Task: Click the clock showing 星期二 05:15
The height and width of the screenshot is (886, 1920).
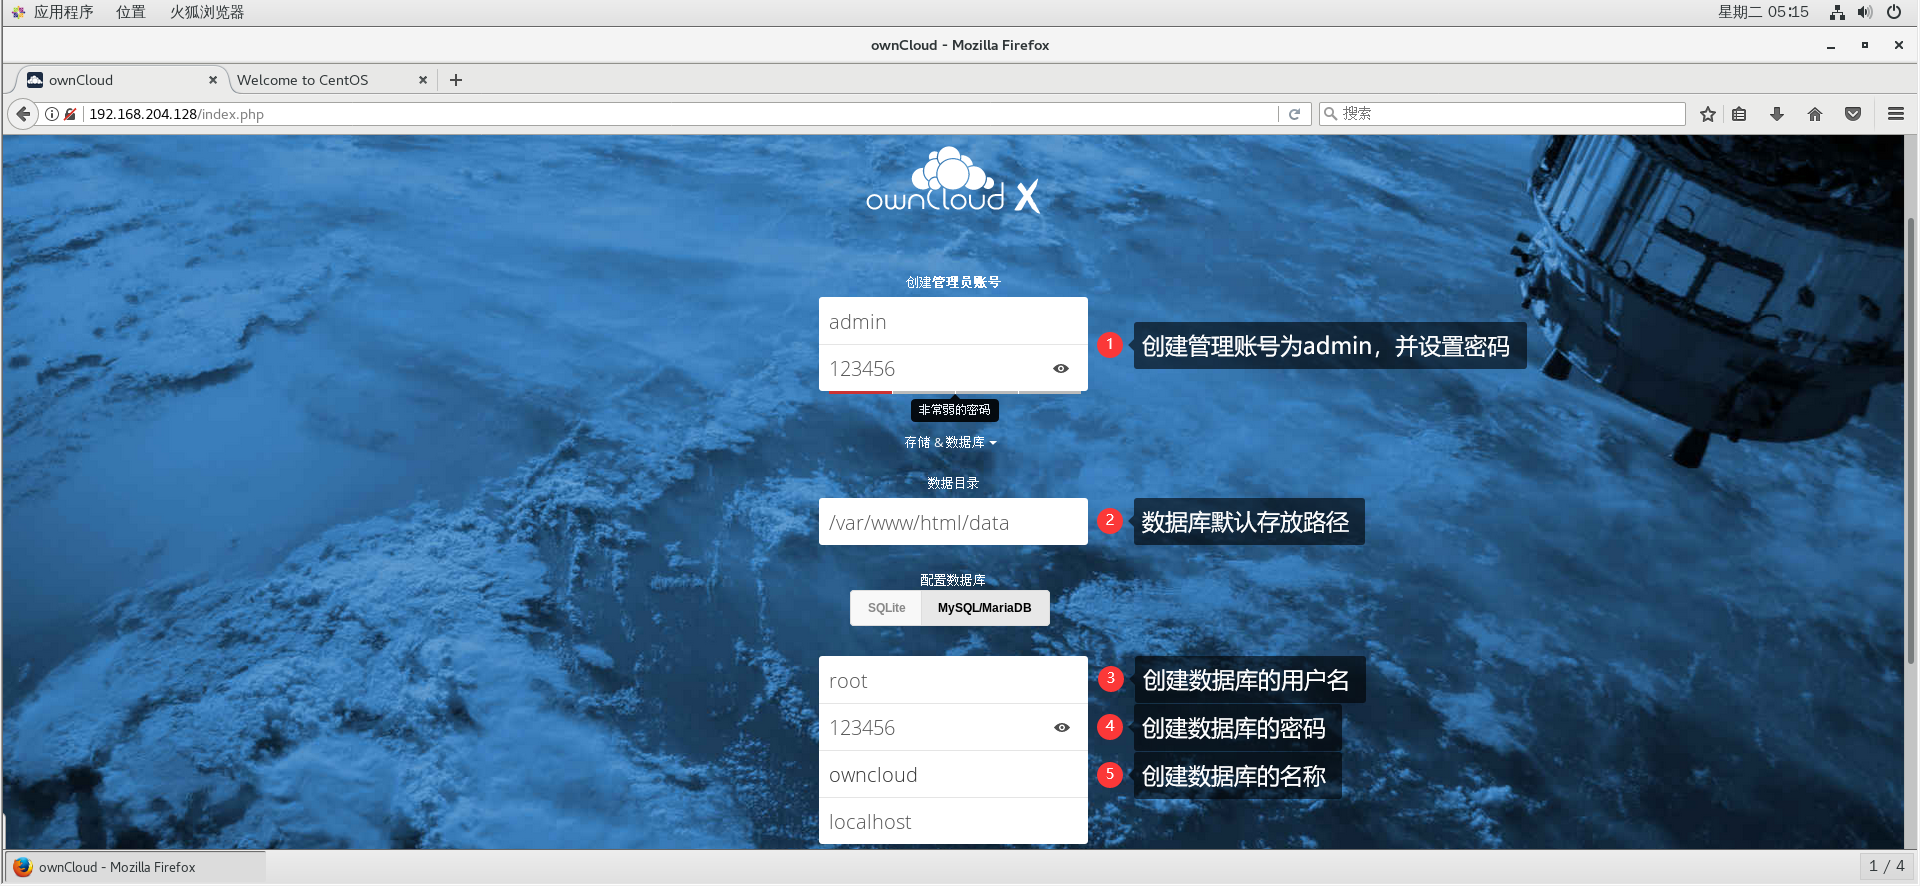Action: pos(1763,12)
